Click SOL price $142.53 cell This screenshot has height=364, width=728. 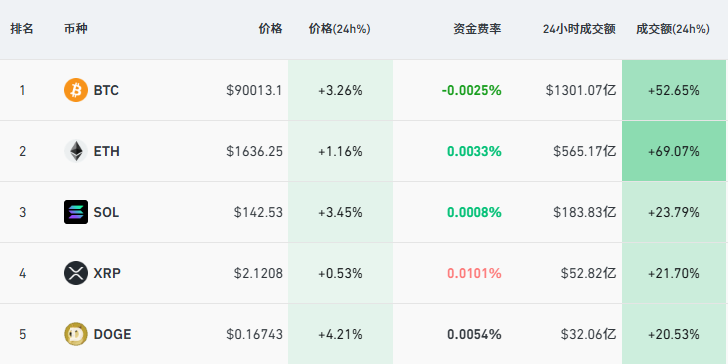pyautogui.click(x=258, y=213)
